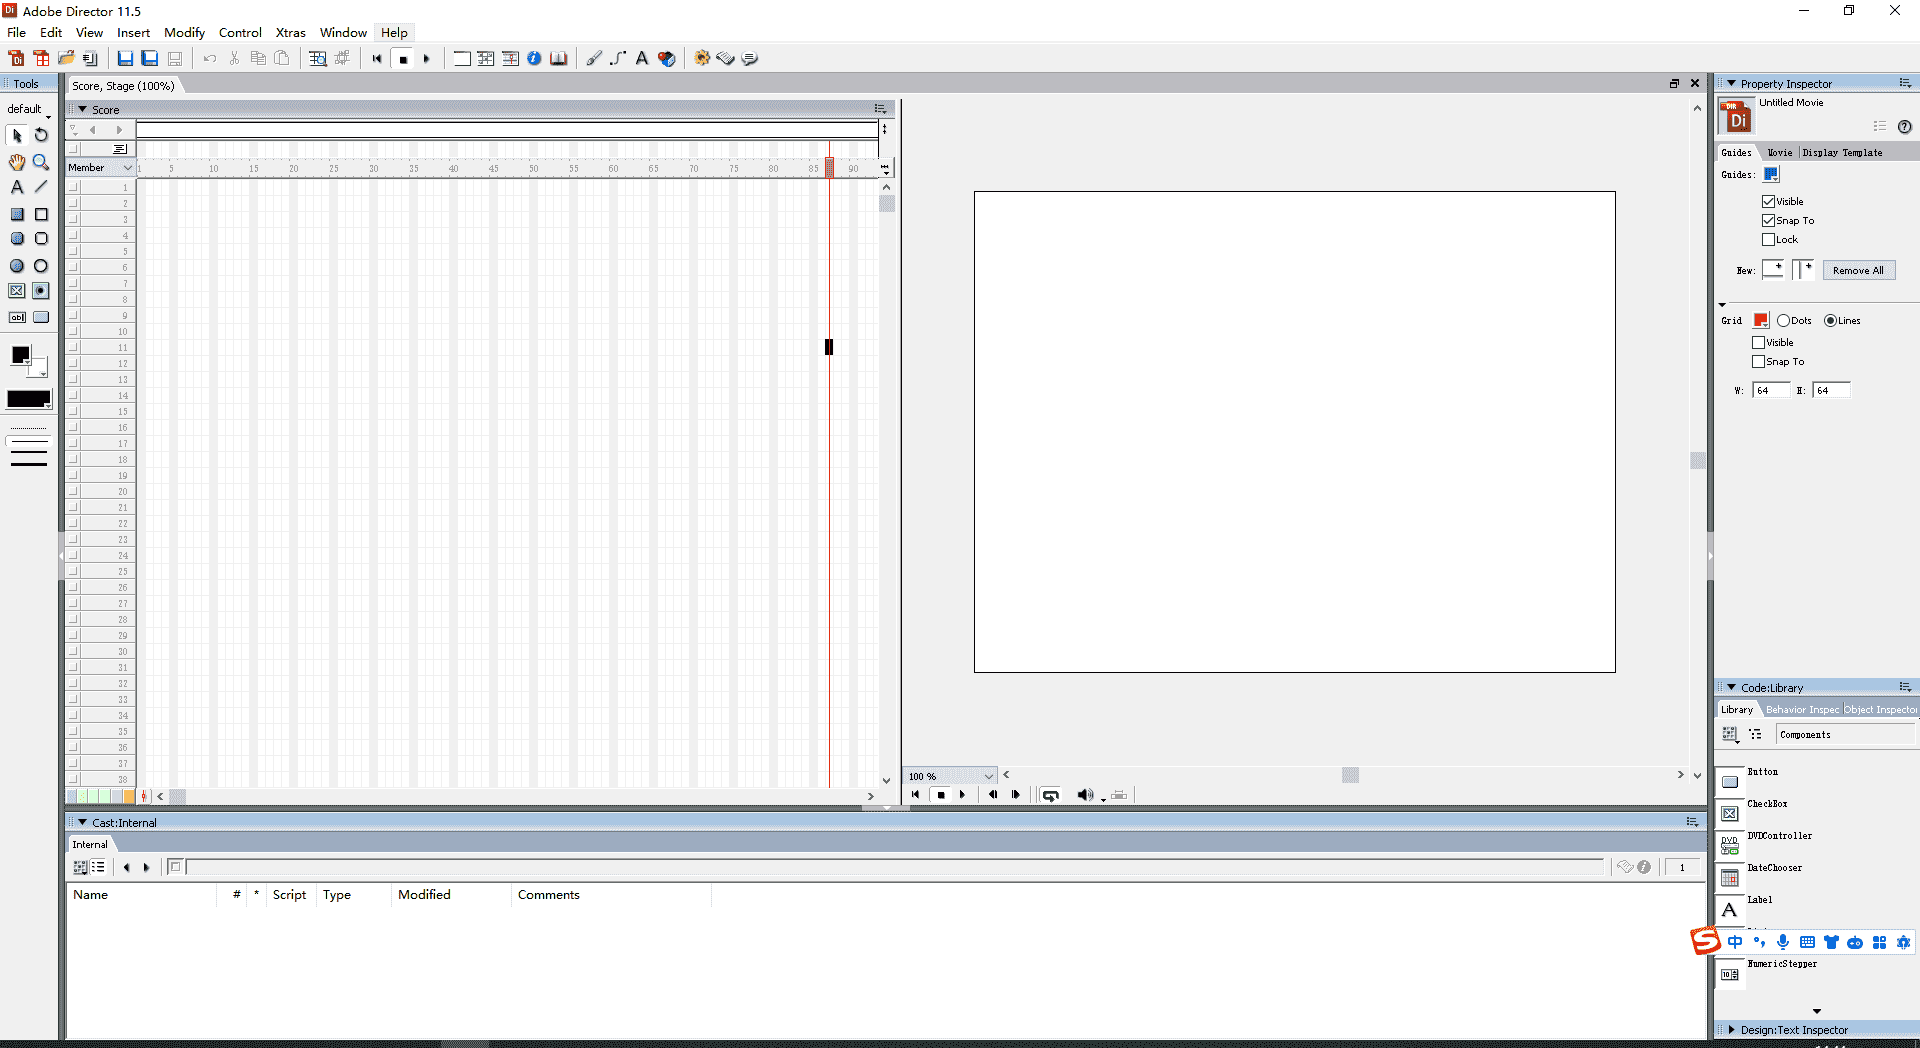Select the Filled Rectangle tool
1920x1048 pixels.
coord(17,214)
